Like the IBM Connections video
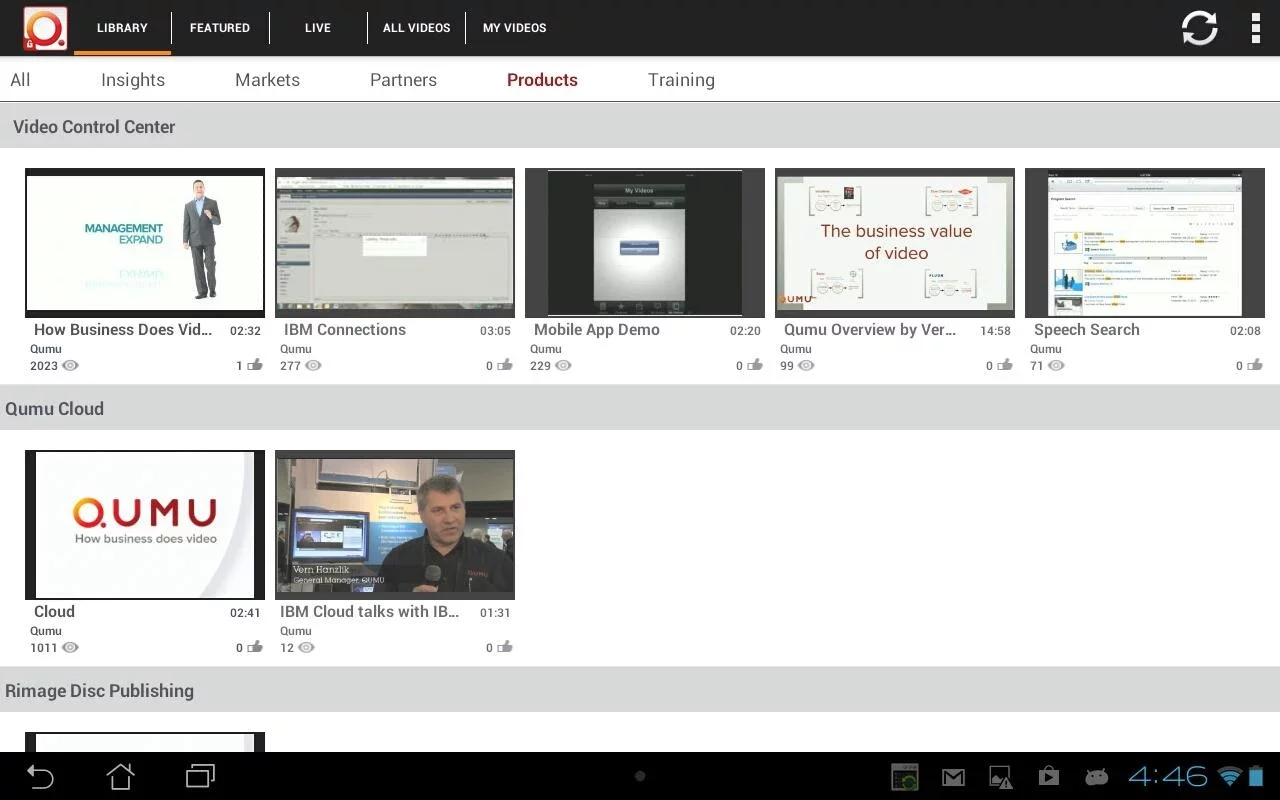This screenshot has height=800, width=1280. (505, 365)
